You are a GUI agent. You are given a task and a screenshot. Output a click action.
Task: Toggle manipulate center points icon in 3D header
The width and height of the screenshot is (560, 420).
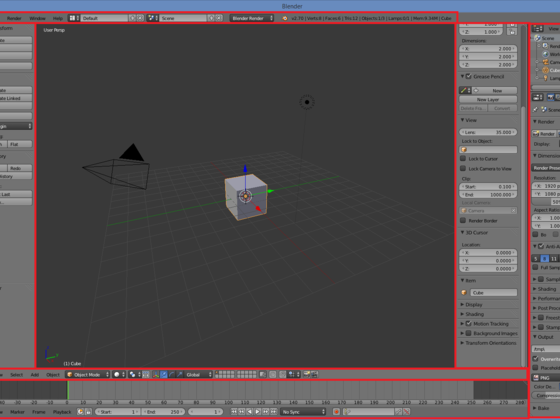(146, 374)
